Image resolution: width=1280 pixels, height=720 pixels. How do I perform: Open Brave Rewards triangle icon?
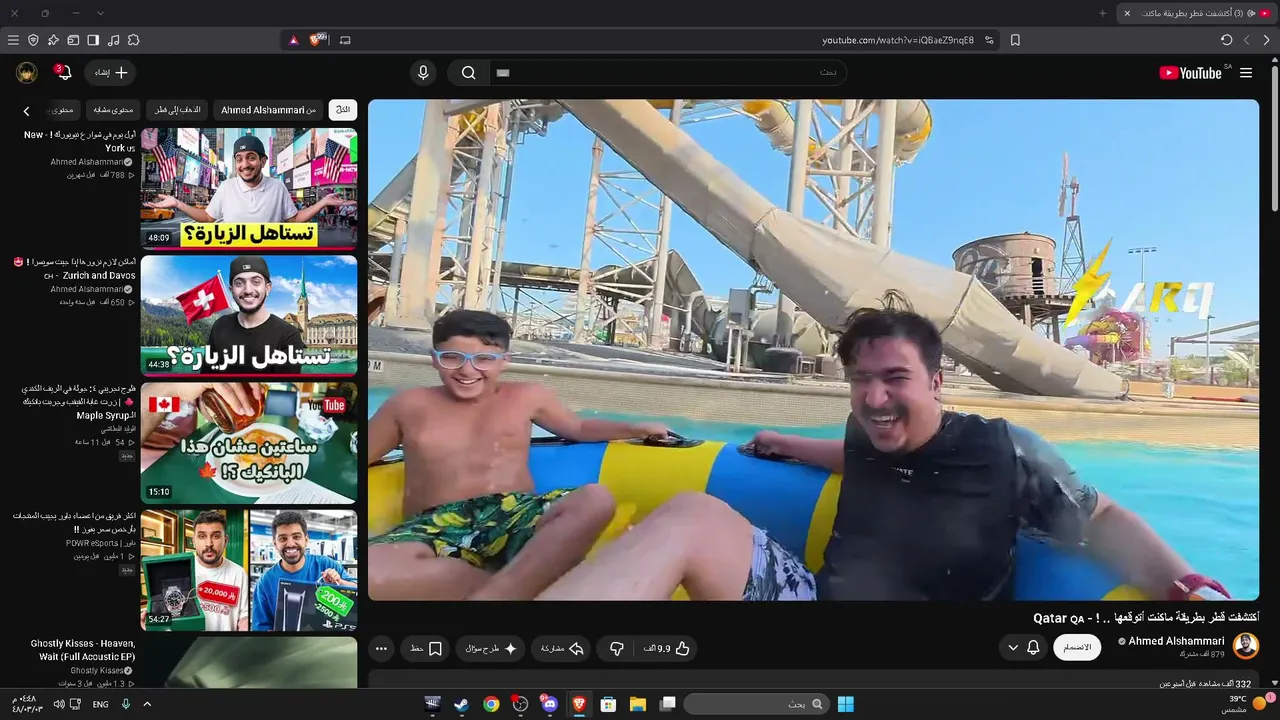click(x=294, y=40)
